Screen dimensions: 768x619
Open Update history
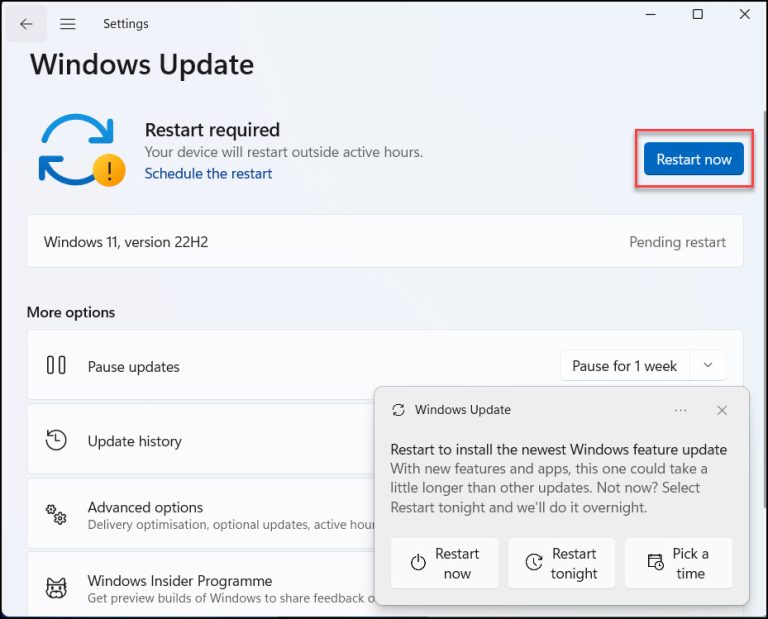pyautogui.click(x=201, y=440)
